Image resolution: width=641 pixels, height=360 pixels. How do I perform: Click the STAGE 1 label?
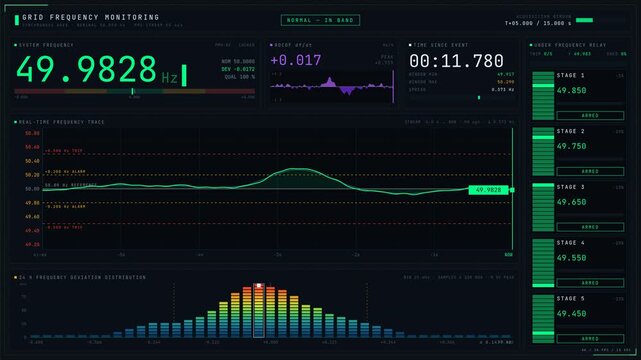coord(570,75)
